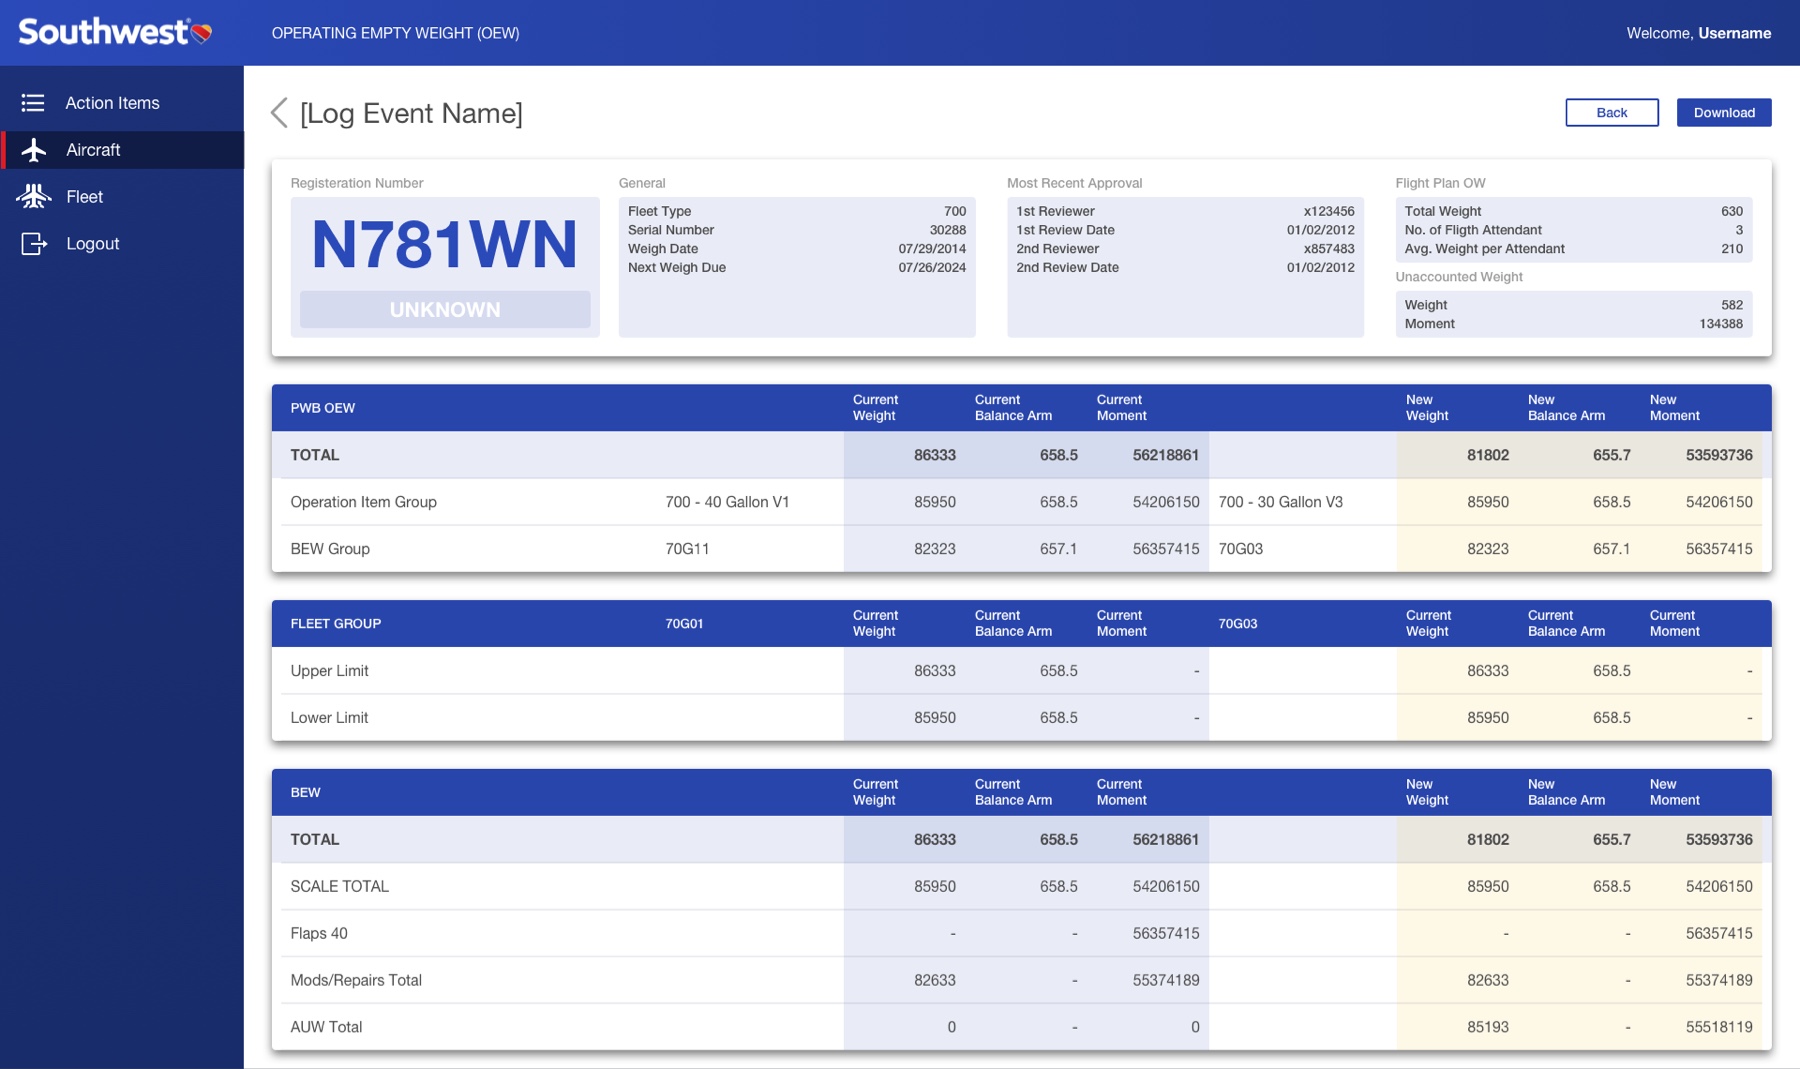Click 700 - 40 Gallon V1 cell
The image size is (1800, 1069).
coord(727,502)
